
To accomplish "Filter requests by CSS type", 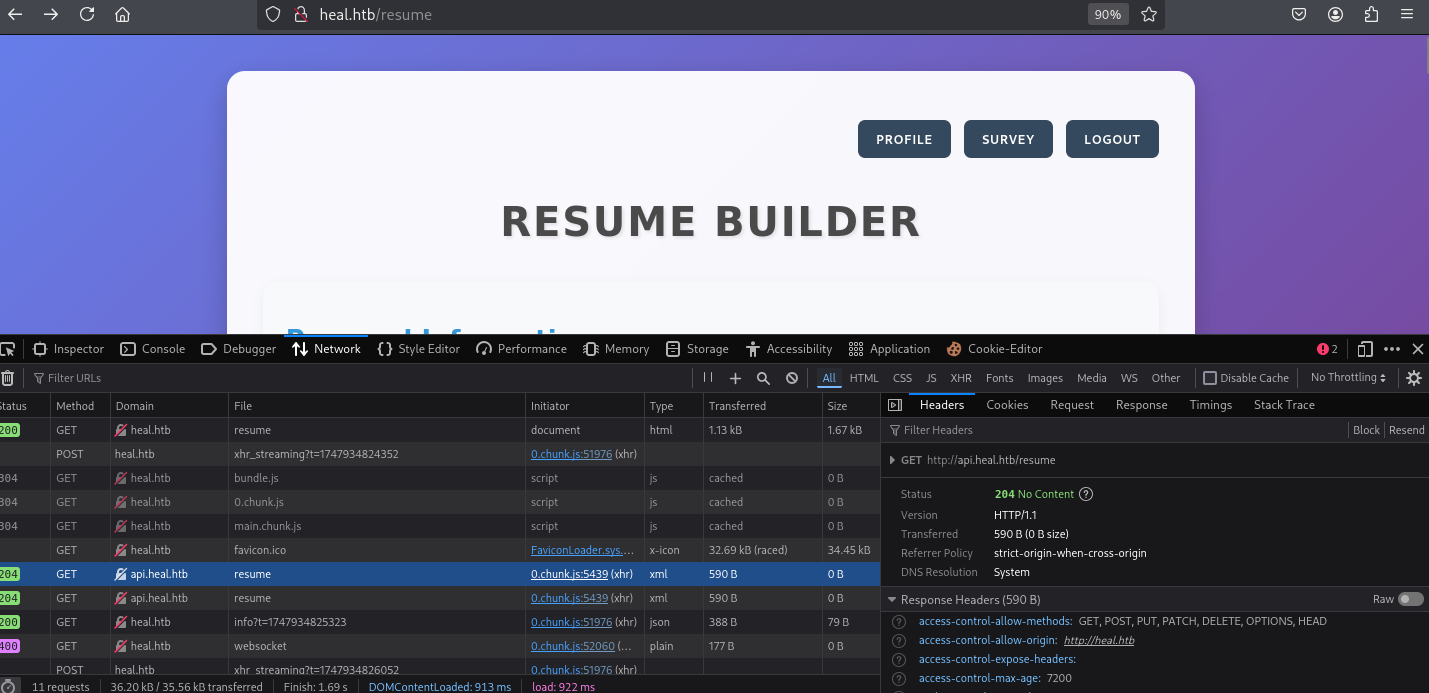I will click(902, 378).
